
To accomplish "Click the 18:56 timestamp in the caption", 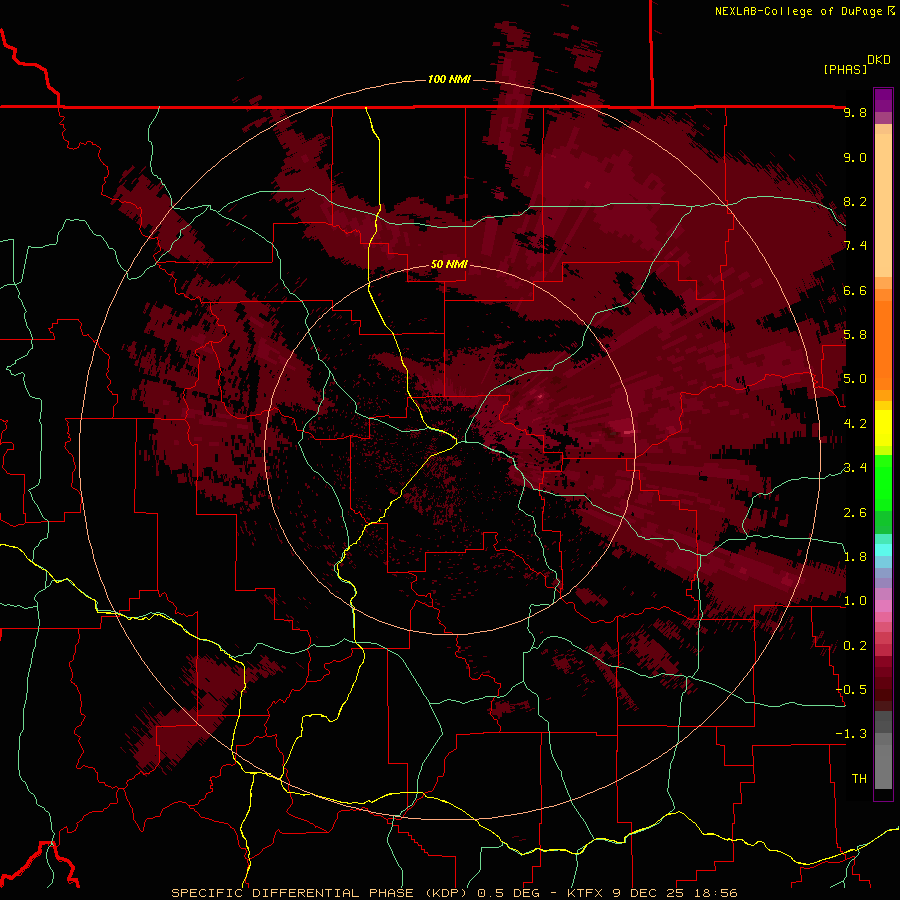I will tap(714, 893).
